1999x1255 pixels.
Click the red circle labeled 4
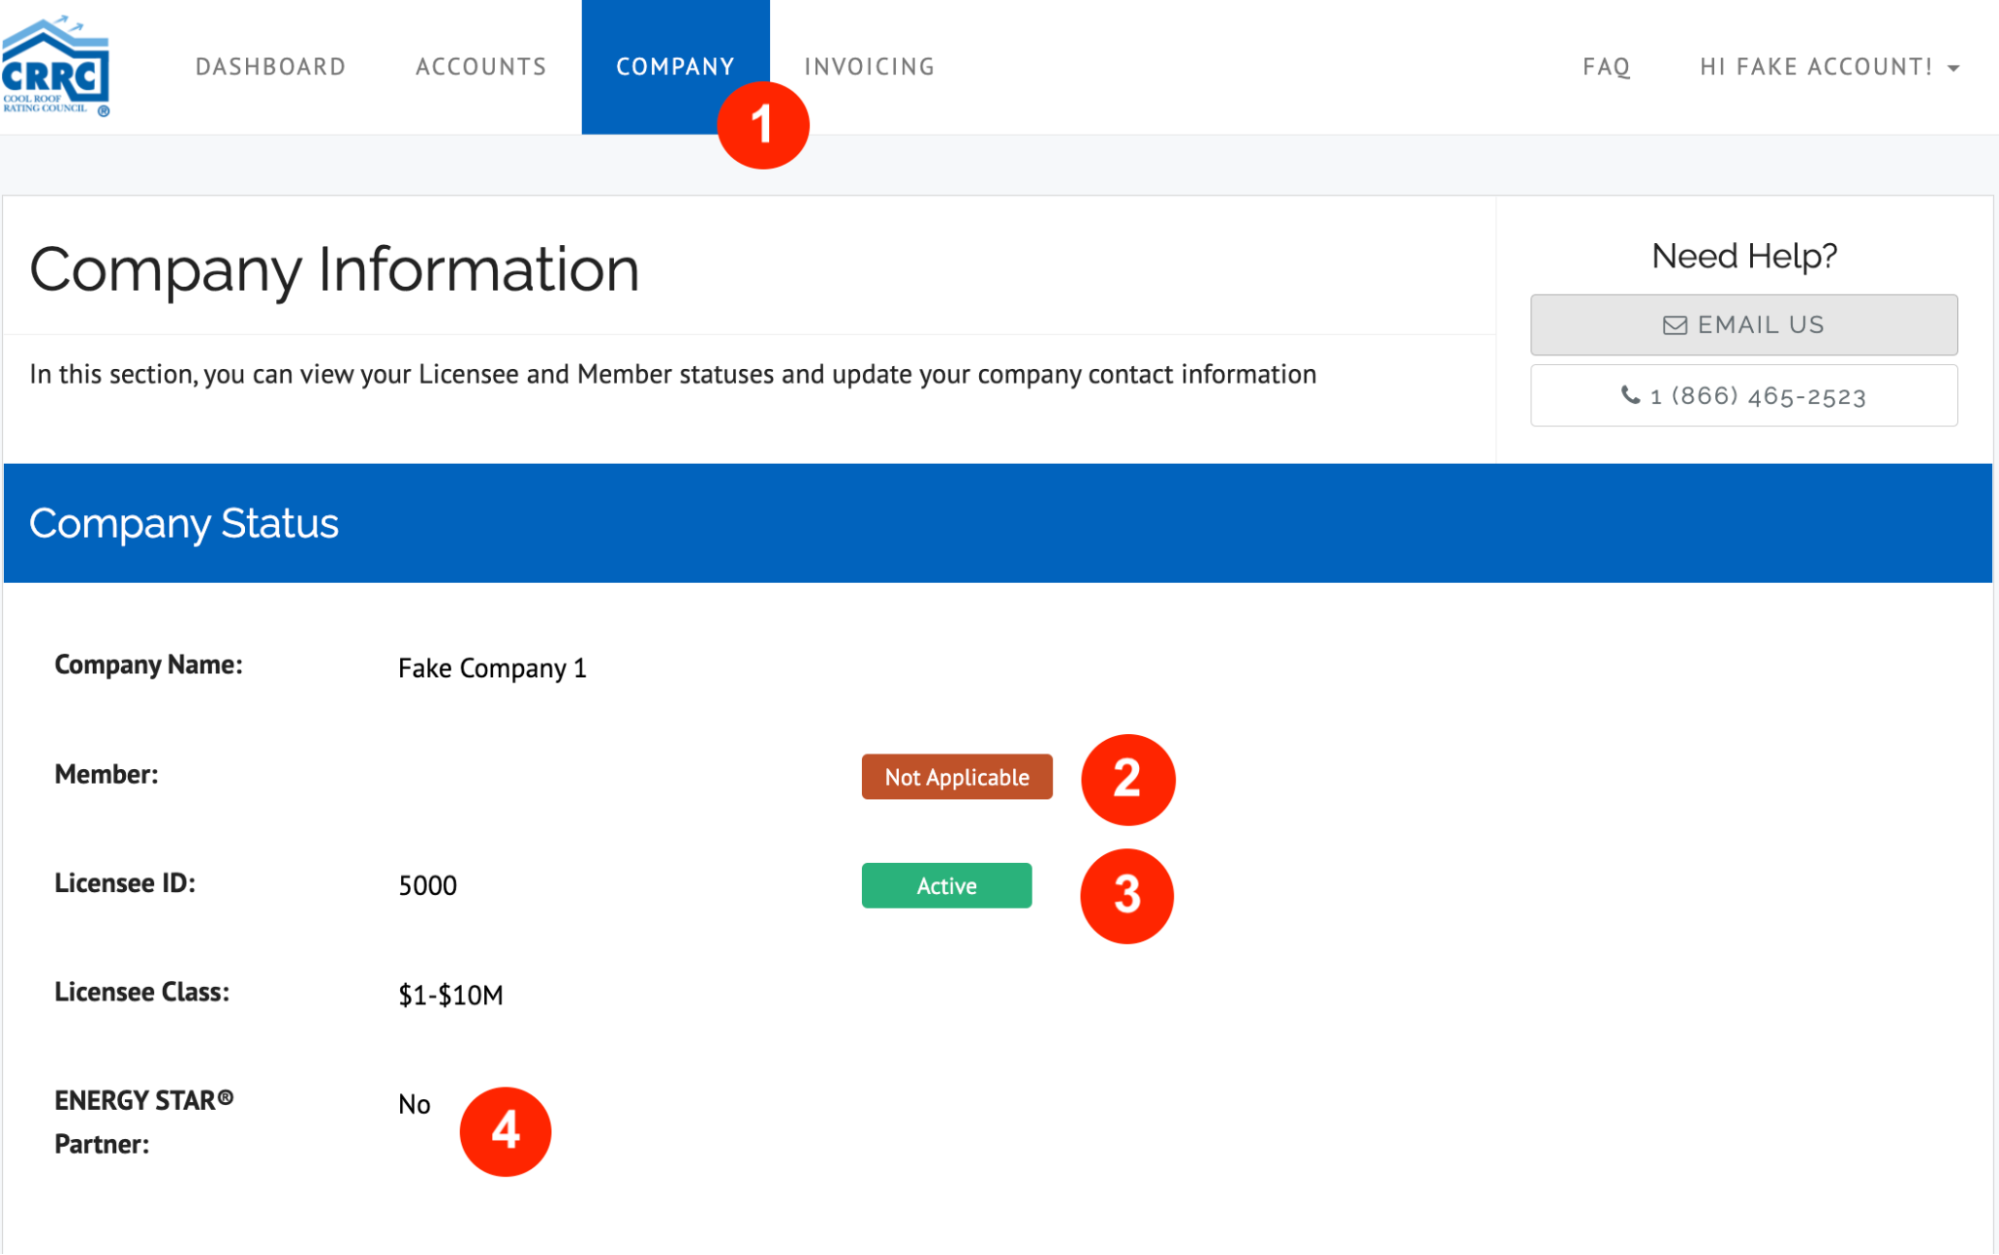pyautogui.click(x=505, y=1130)
